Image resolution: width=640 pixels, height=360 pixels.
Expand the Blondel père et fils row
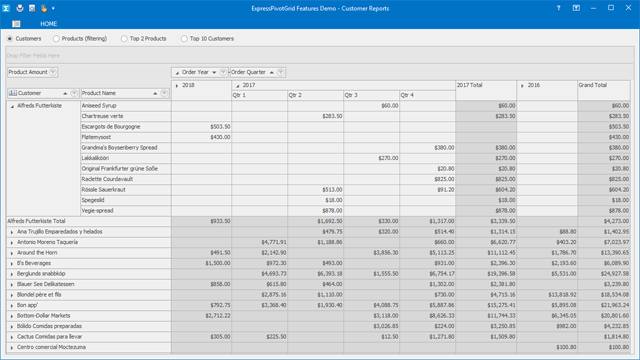coord(12,295)
